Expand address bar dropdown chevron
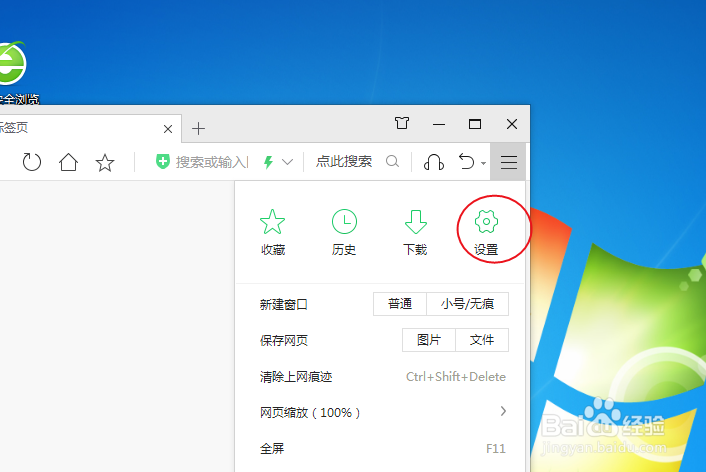 (x=287, y=162)
